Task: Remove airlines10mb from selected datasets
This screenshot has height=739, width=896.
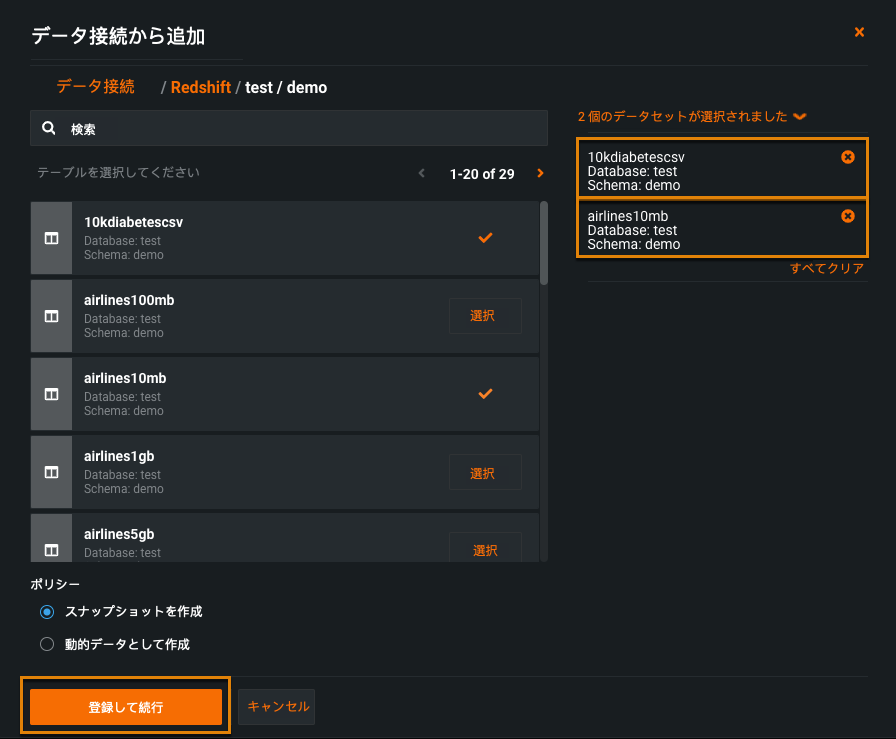Action: click(x=848, y=216)
